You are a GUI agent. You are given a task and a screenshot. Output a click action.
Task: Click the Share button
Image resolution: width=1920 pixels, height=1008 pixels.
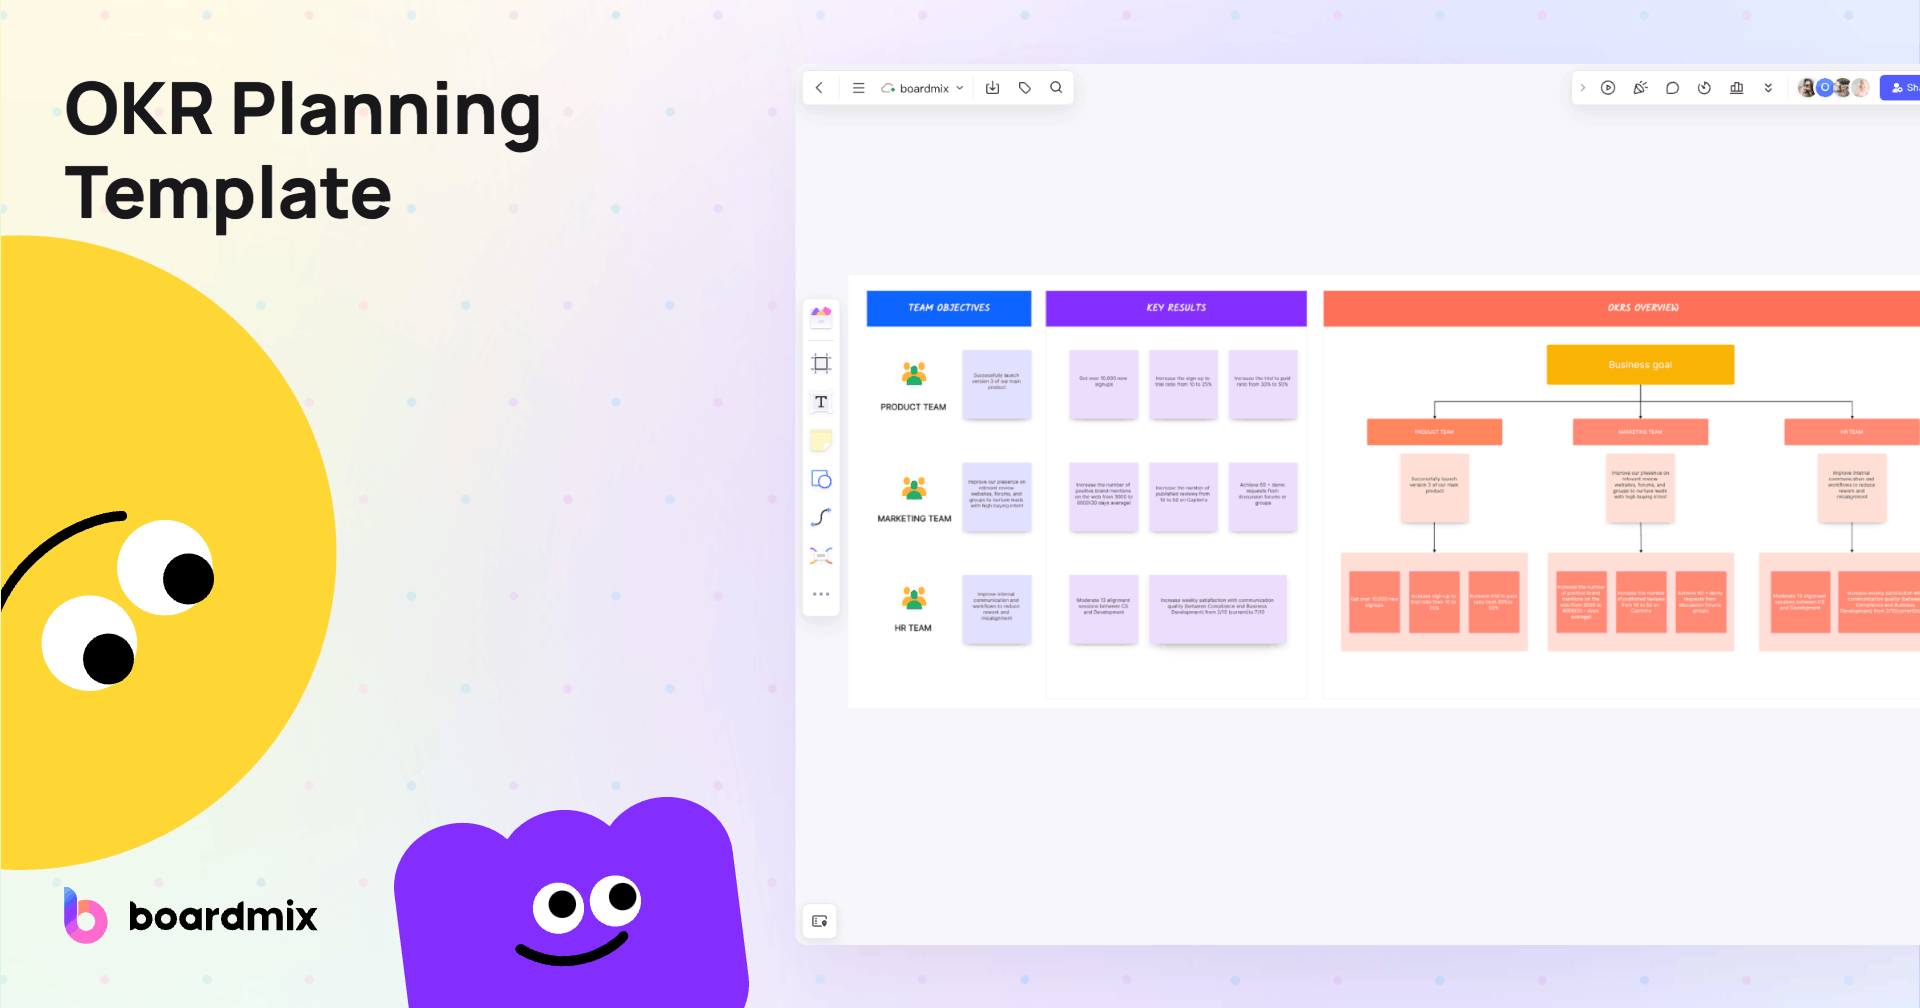tap(1900, 88)
